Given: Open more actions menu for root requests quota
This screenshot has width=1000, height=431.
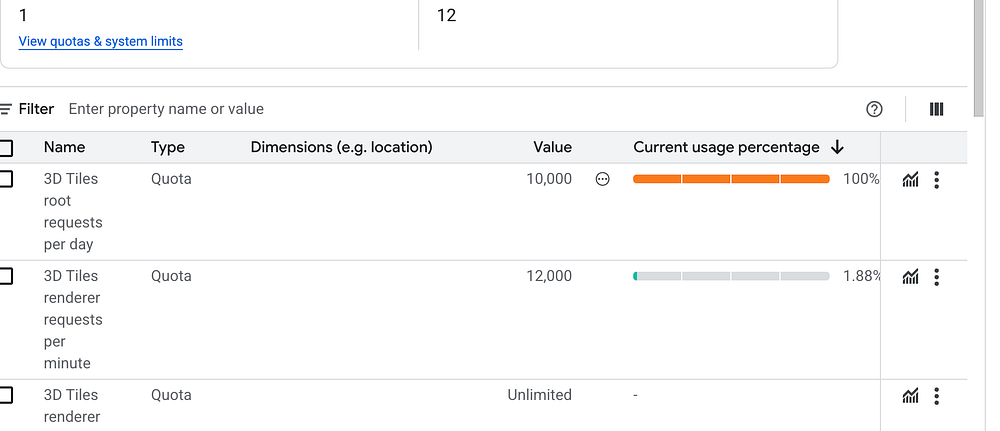Looking at the screenshot, I should 936,180.
